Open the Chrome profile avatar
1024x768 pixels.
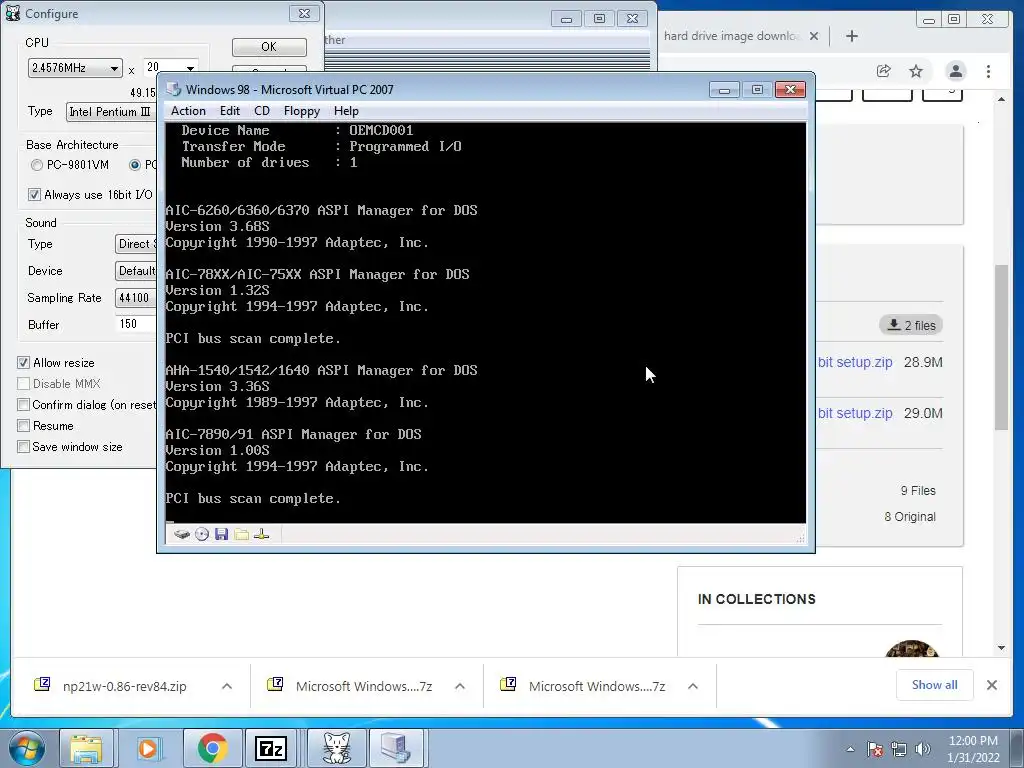[x=956, y=71]
